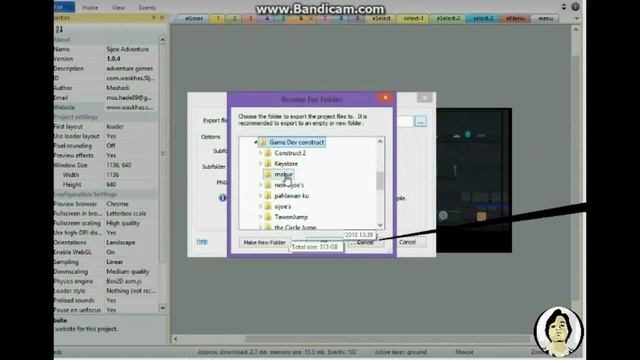Image resolution: width=640 pixels, height=360 pixels.
Task: Click folder list scrollbar up arrow
Action: [x=380, y=142]
